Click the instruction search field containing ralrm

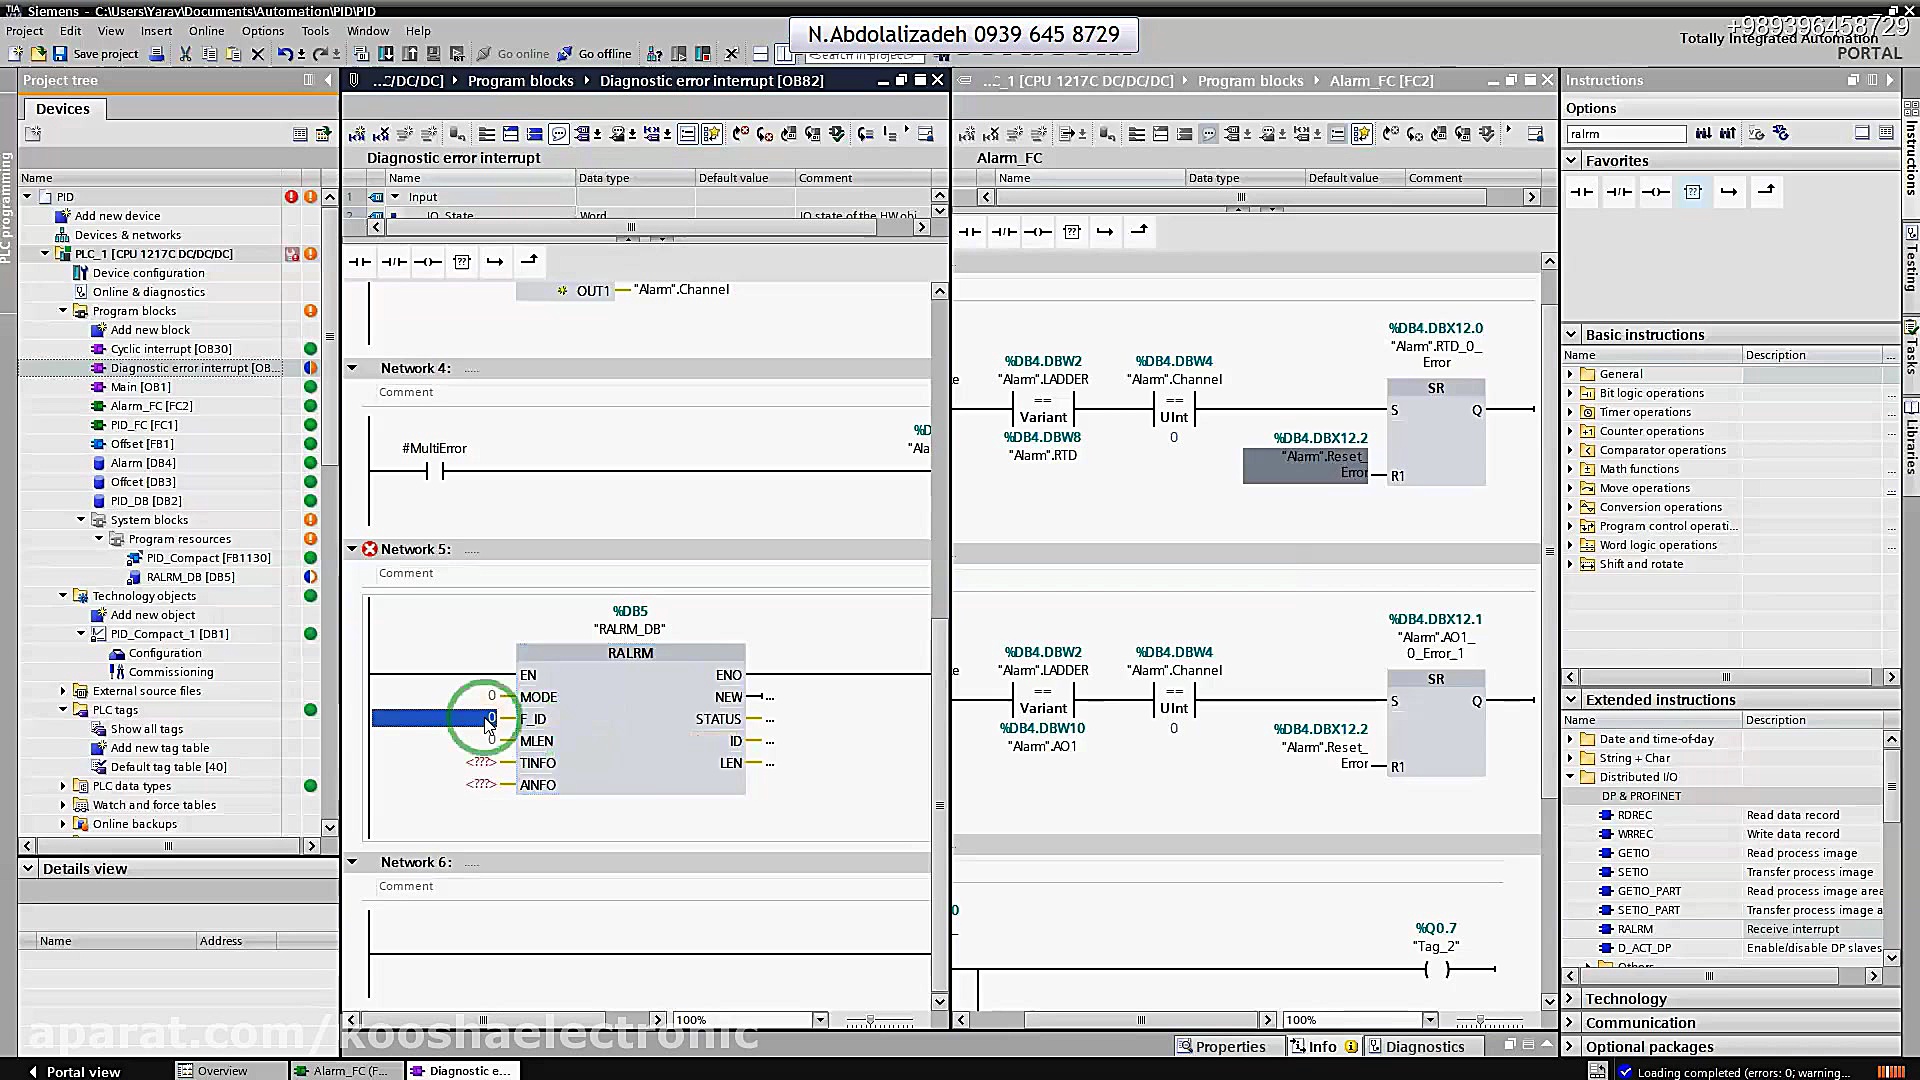coord(1625,134)
